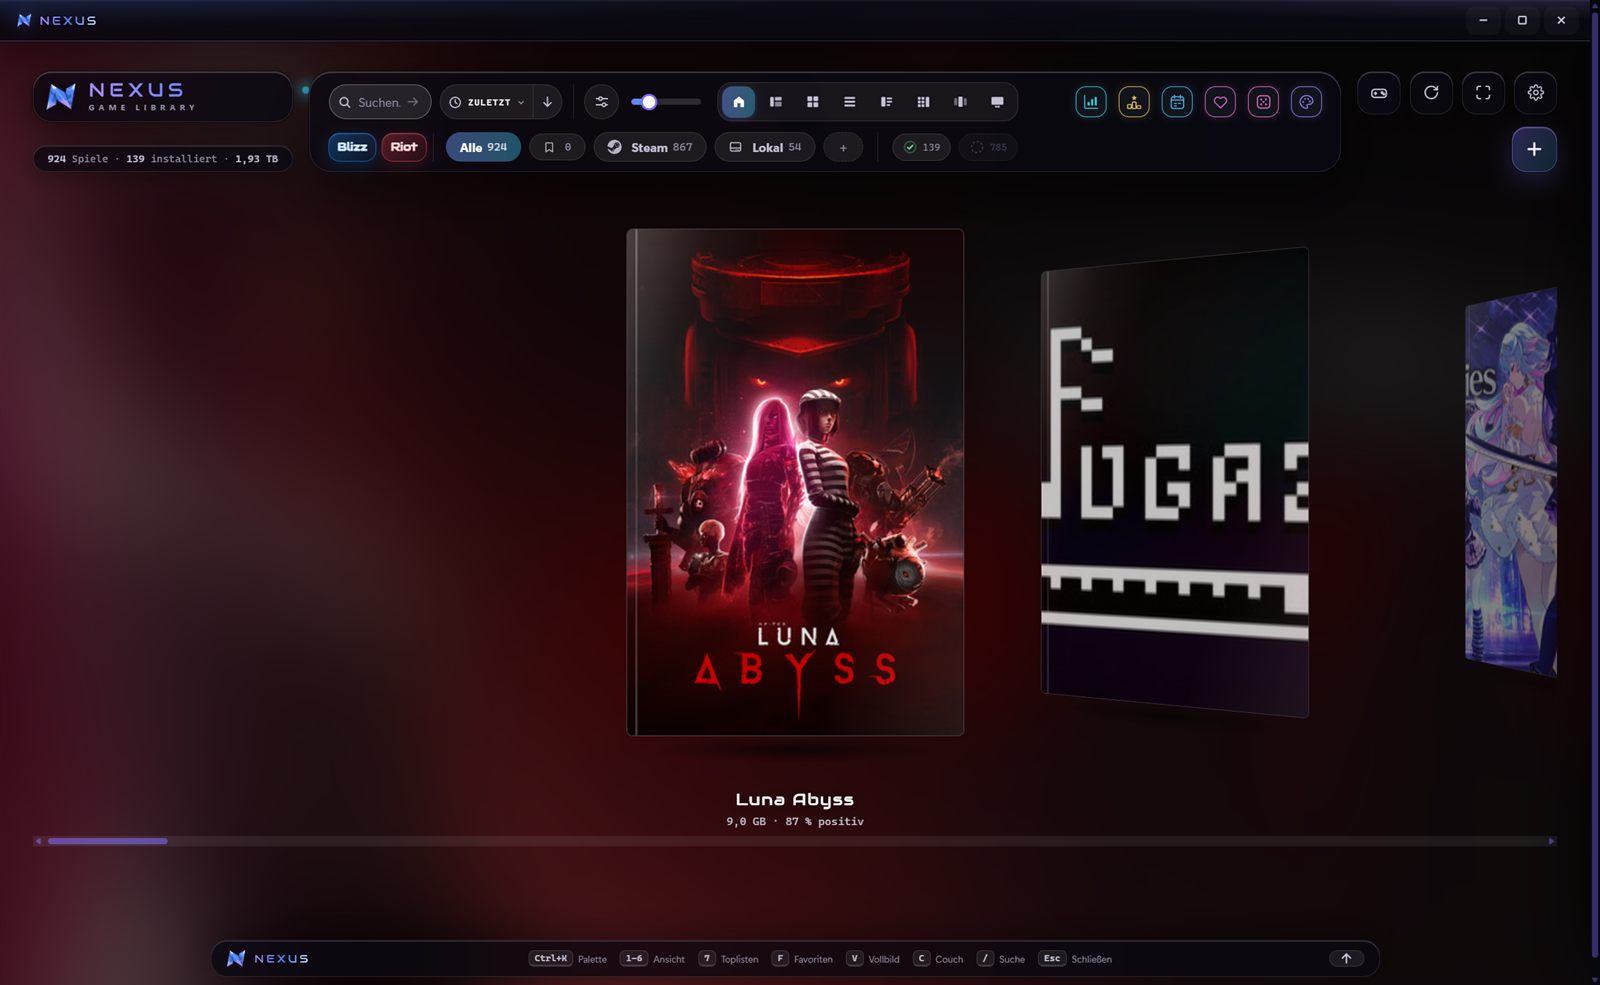The image size is (1600, 985).
Task: Select the Lokal 54 tab
Action: [x=765, y=147]
